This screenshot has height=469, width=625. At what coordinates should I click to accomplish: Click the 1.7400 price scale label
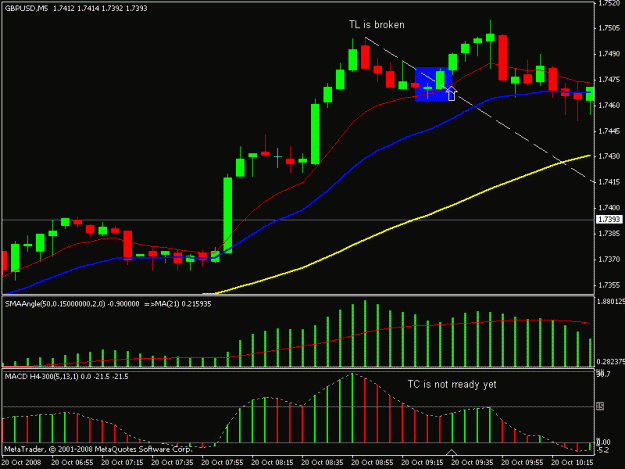point(609,208)
